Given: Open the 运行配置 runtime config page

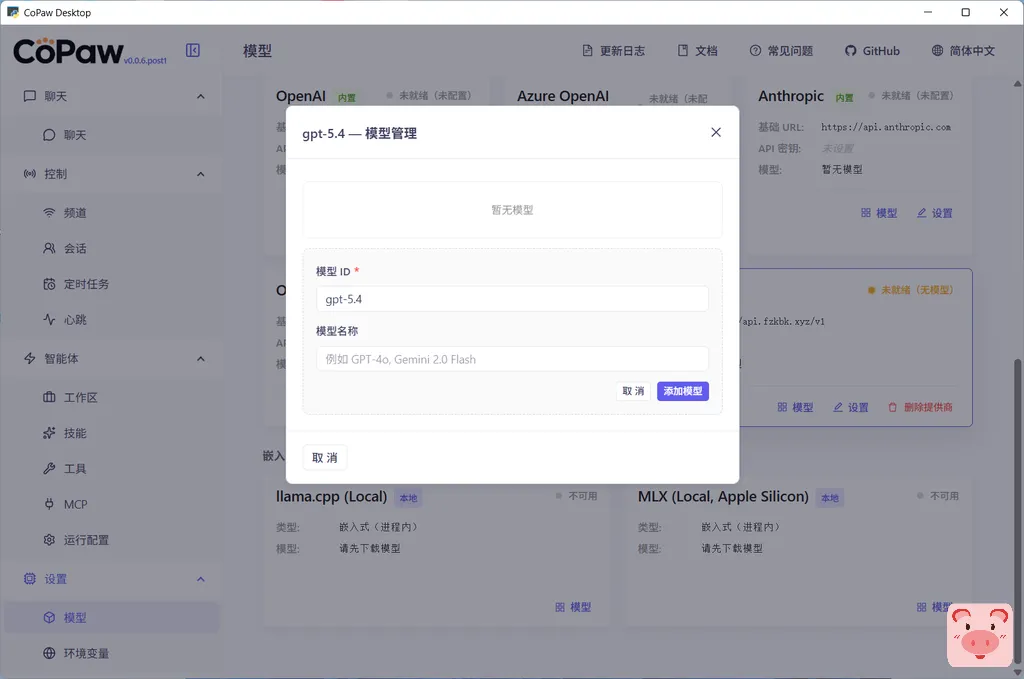Looking at the screenshot, I should coord(112,540).
